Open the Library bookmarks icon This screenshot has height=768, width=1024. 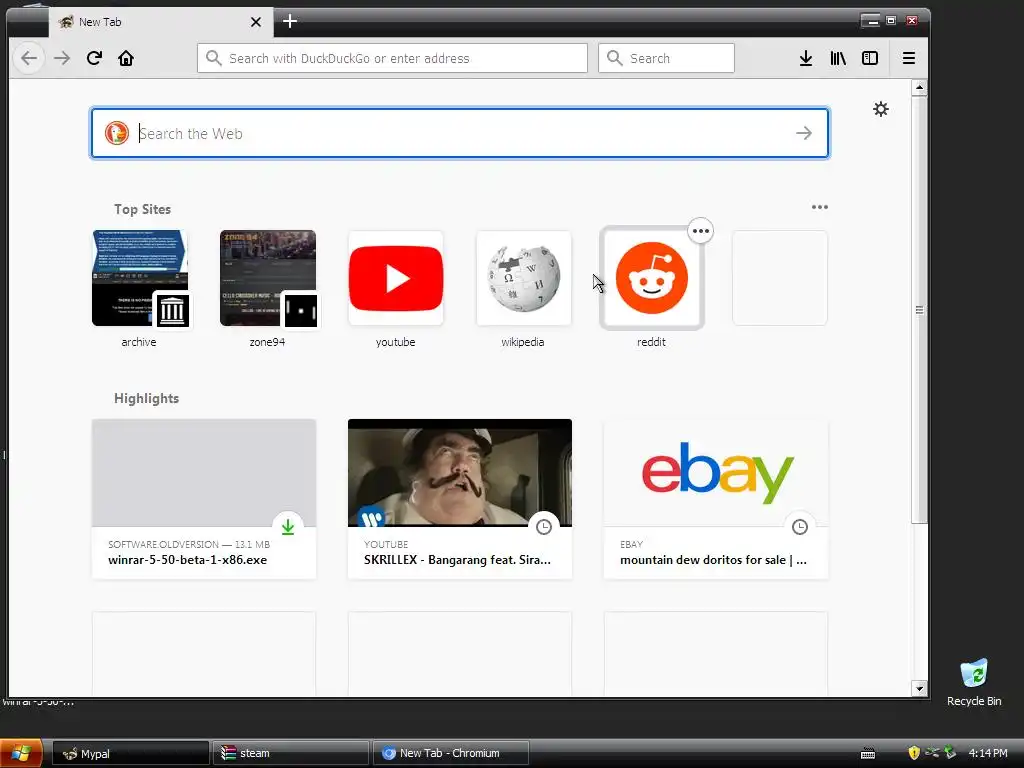point(838,58)
